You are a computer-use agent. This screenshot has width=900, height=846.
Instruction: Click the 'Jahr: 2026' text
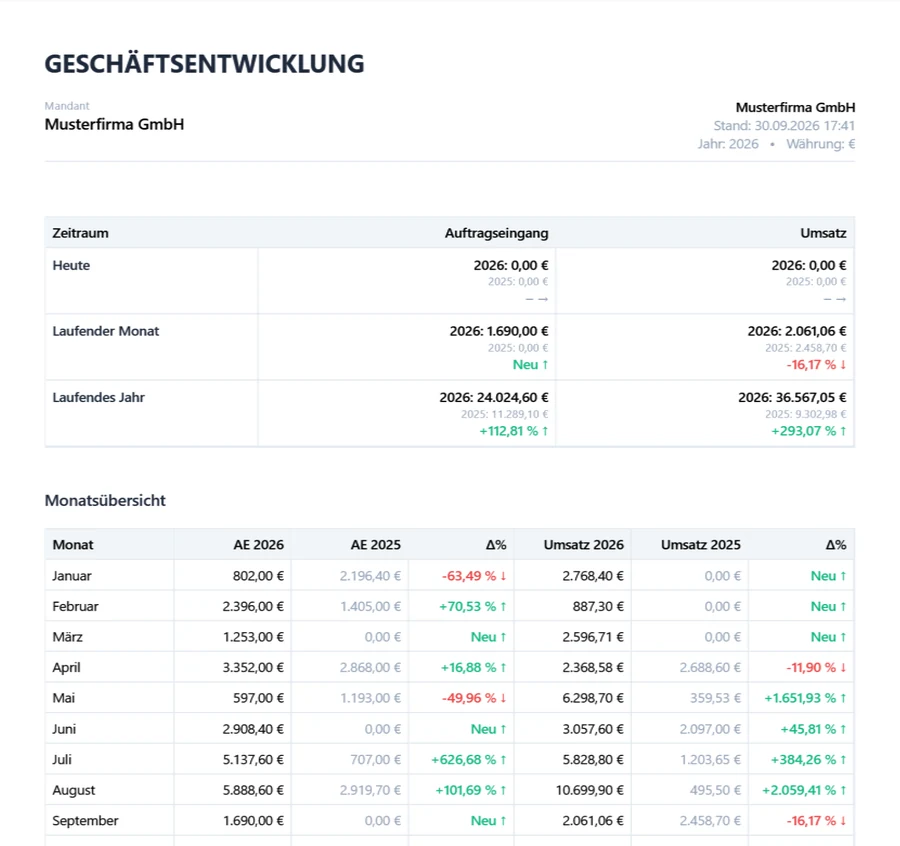tap(728, 144)
